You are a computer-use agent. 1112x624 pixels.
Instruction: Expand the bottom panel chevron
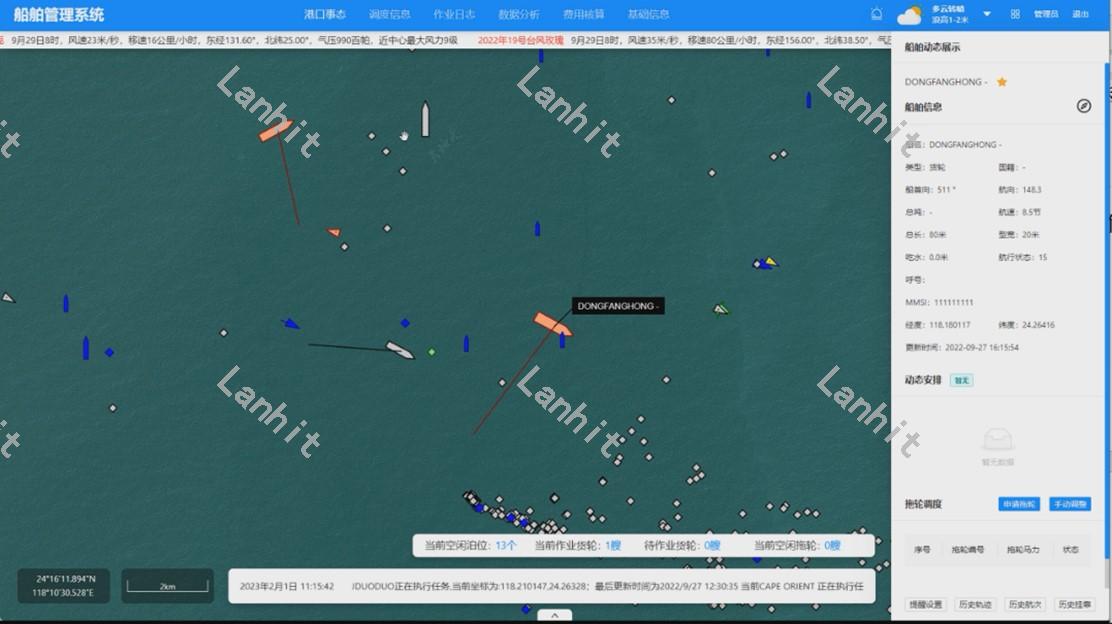555,615
